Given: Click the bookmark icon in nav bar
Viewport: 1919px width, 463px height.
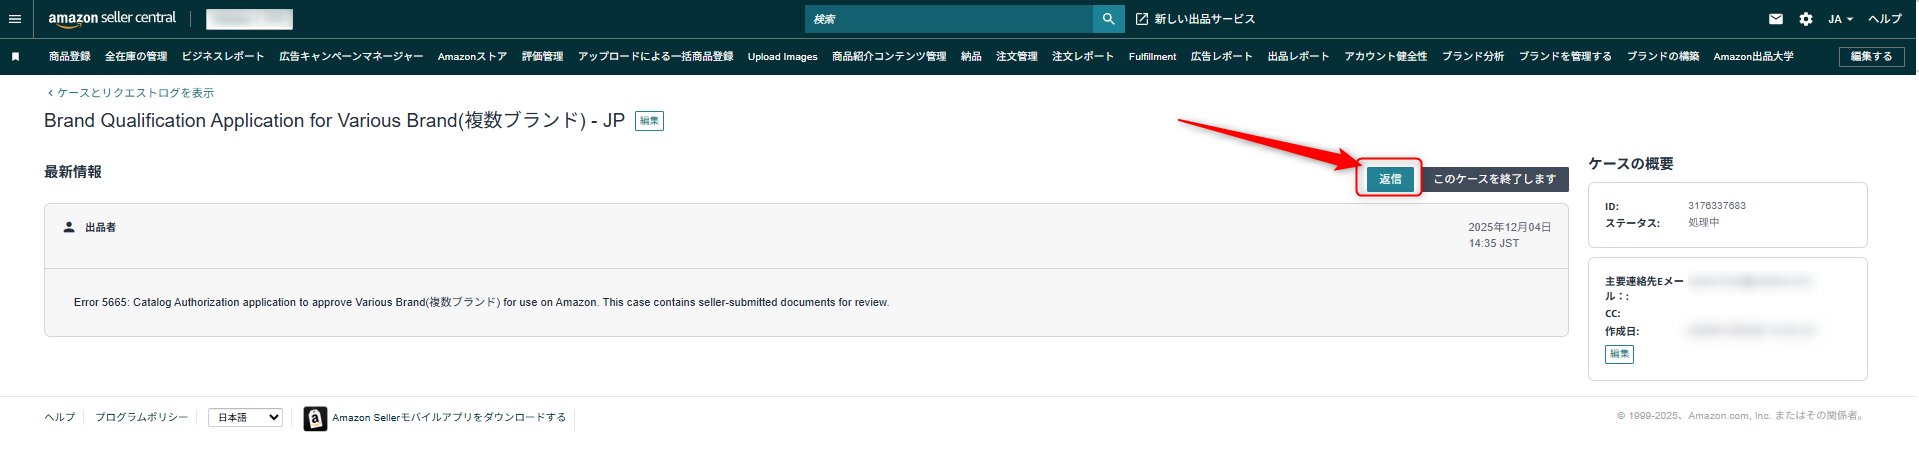Looking at the screenshot, I should pyautogui.click(x=15, y=57).
